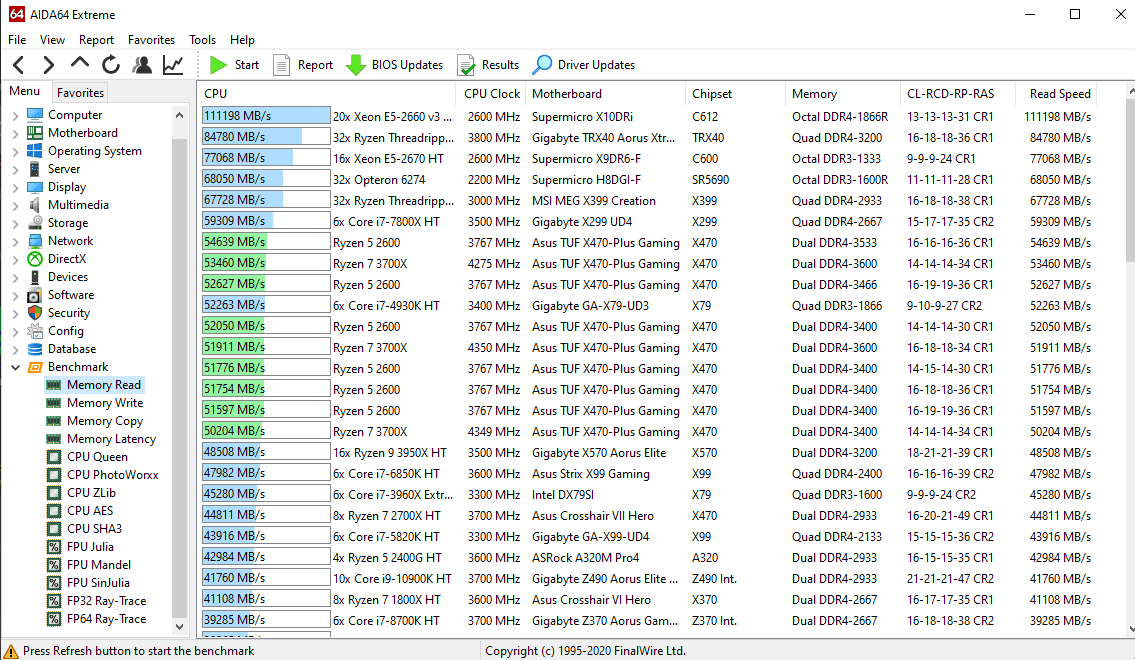
Task: Click the green Start play icon
Action: point(218,65)
